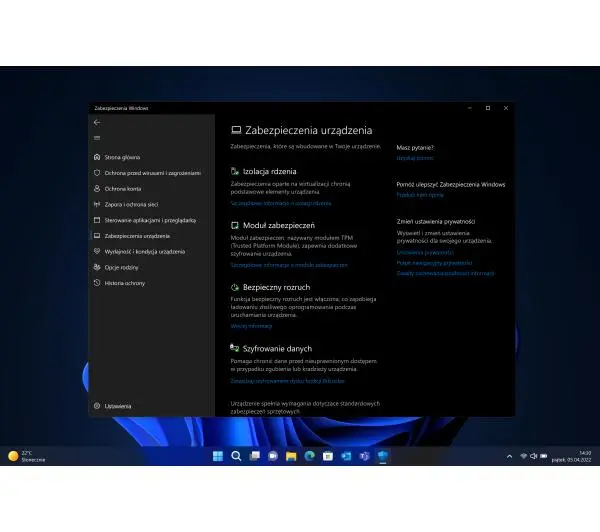600x532 pixels.
Task: Click the Bezpieczny rozruch power icon
Action: [x=235, y=287]
